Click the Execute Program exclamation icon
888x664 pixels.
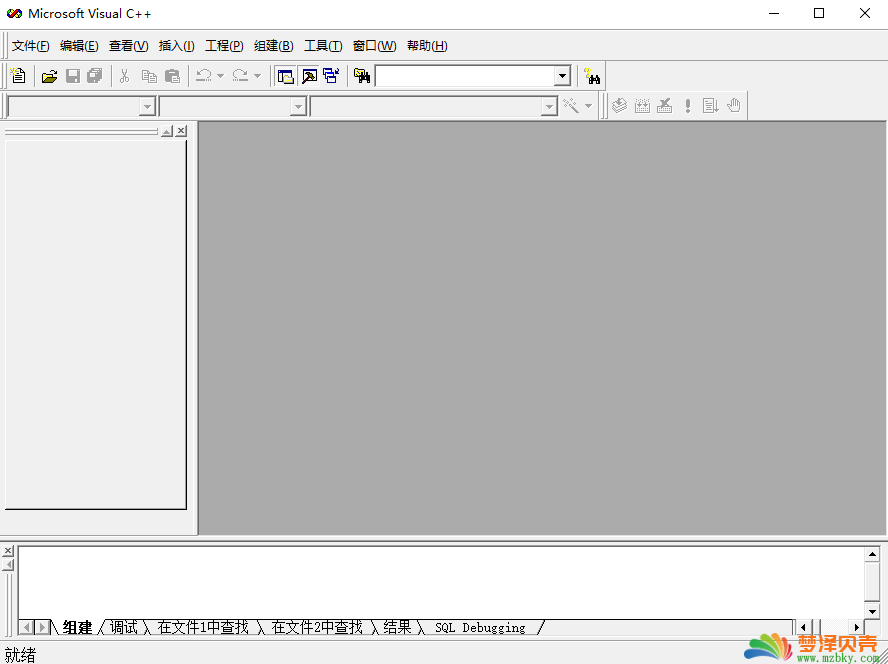[688, 105]
